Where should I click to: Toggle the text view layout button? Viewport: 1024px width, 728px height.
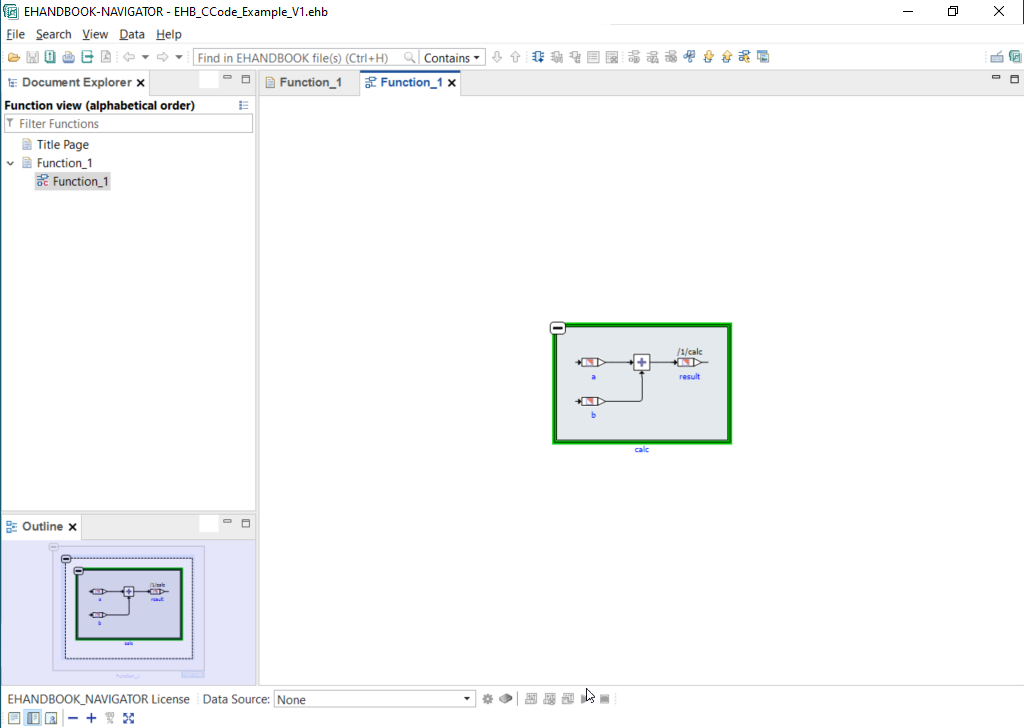14,718
